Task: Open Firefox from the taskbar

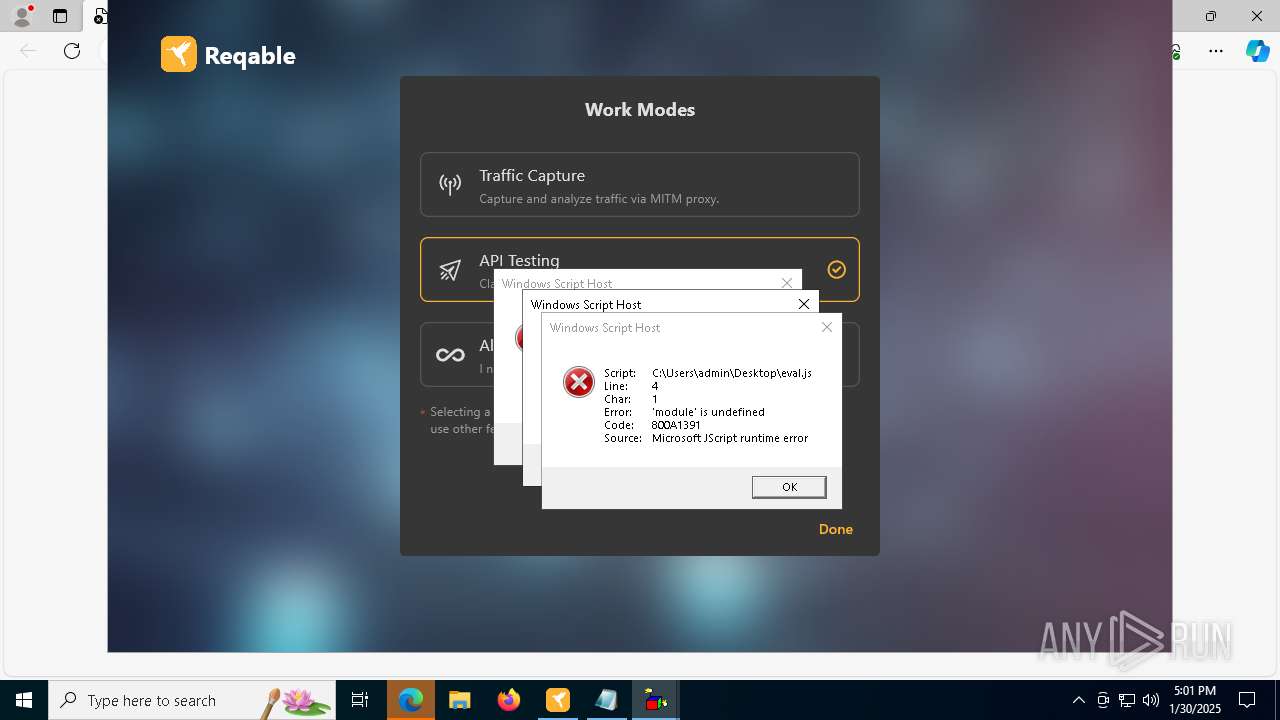Action: tap(509, 700)
